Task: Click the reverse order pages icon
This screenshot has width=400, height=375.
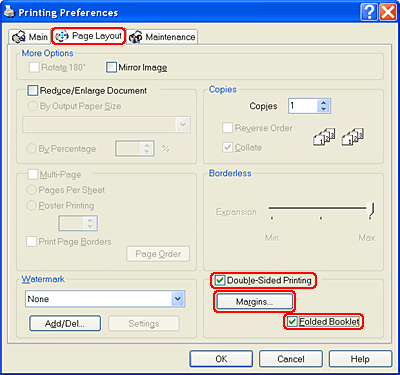Action: tap(353, 137)
